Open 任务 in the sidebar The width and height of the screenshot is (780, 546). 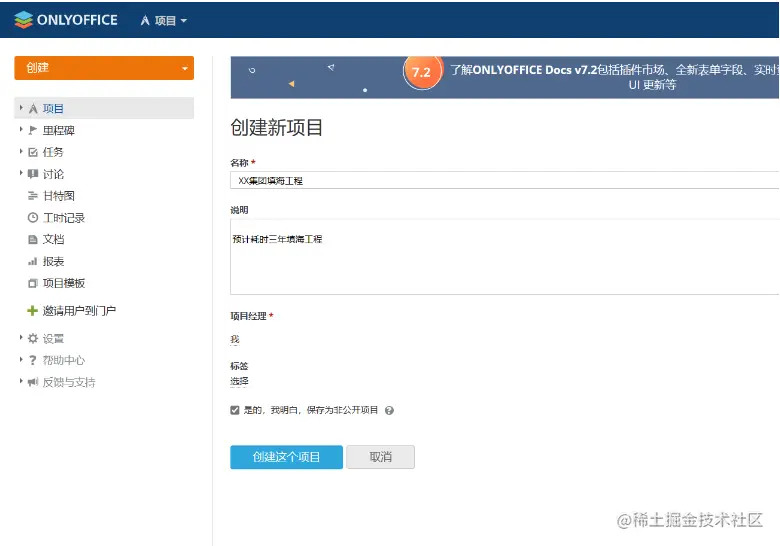(53, 152)
